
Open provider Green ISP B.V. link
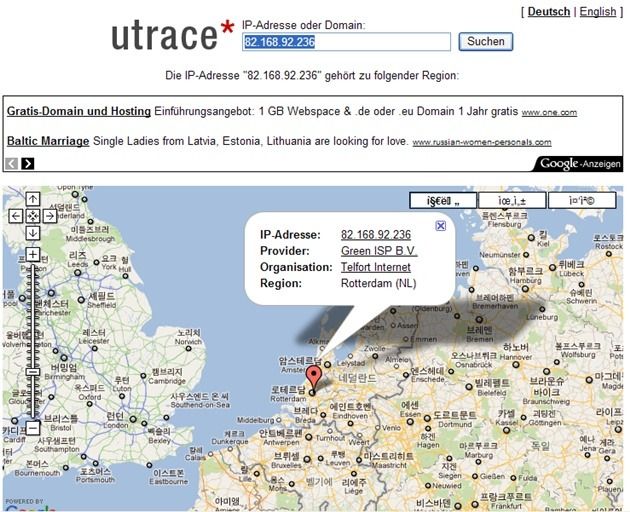pos(379,251)
